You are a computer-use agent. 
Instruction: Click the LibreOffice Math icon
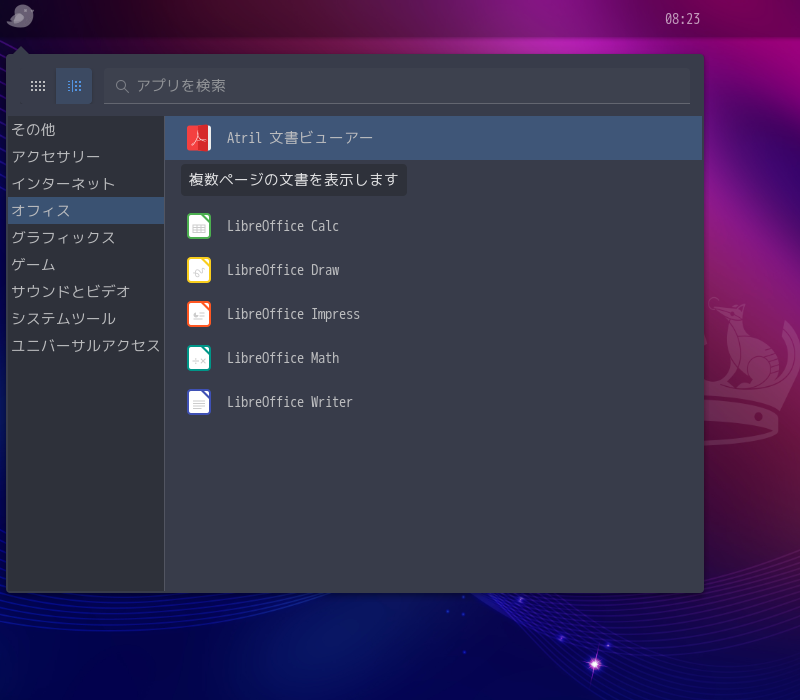(x=199, y=358)
